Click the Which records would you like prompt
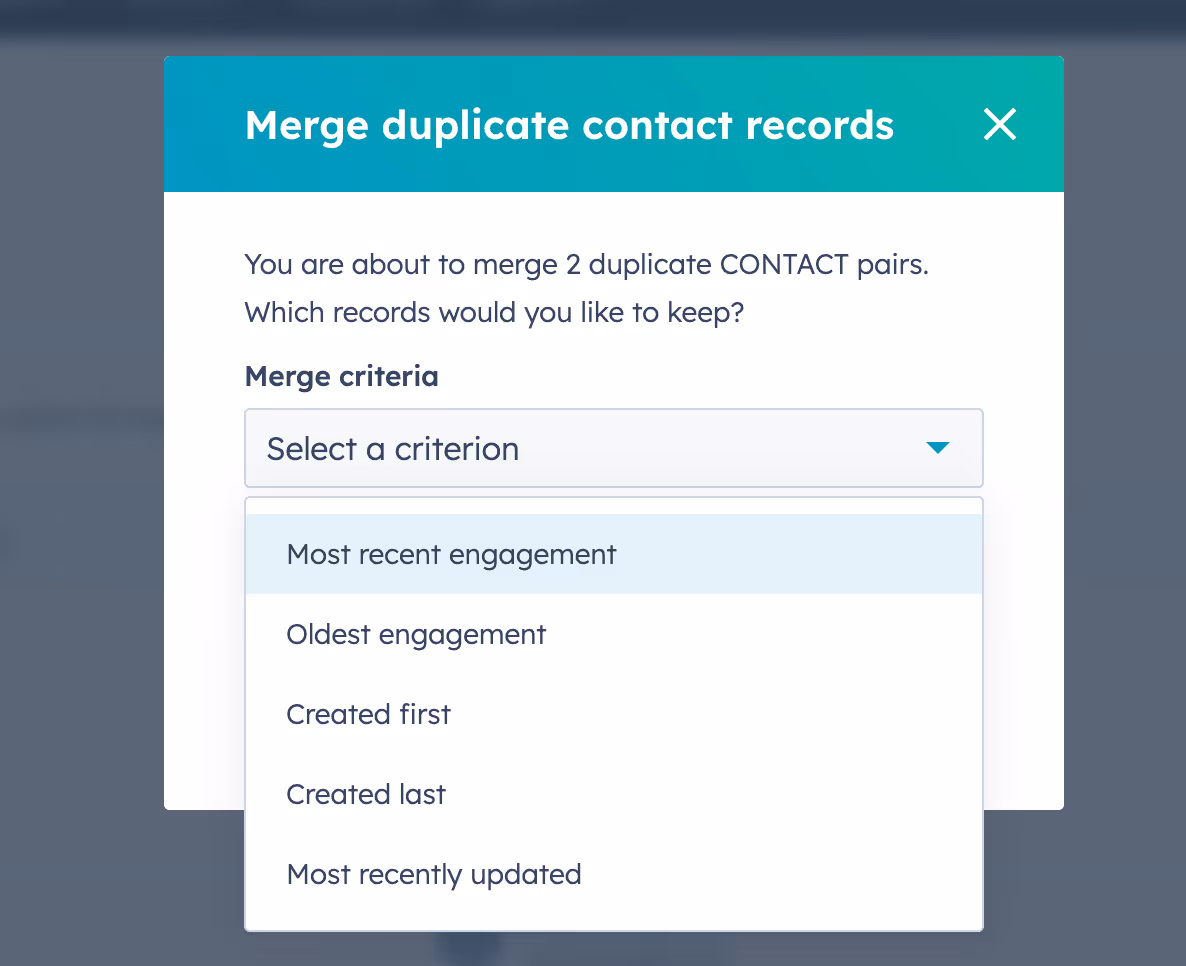Viewport: 1186px width, 966px height. 494,312
